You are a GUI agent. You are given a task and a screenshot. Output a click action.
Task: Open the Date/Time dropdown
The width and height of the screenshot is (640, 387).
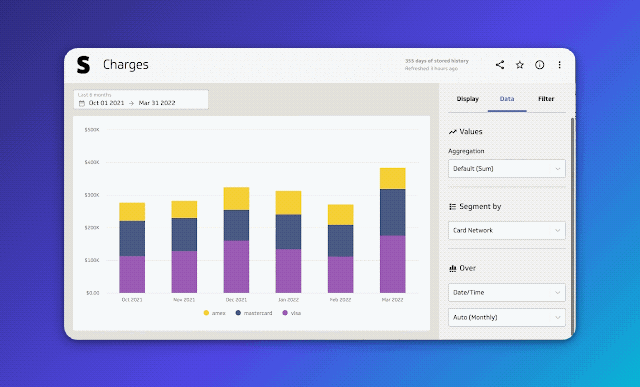[x=507, y=292]
